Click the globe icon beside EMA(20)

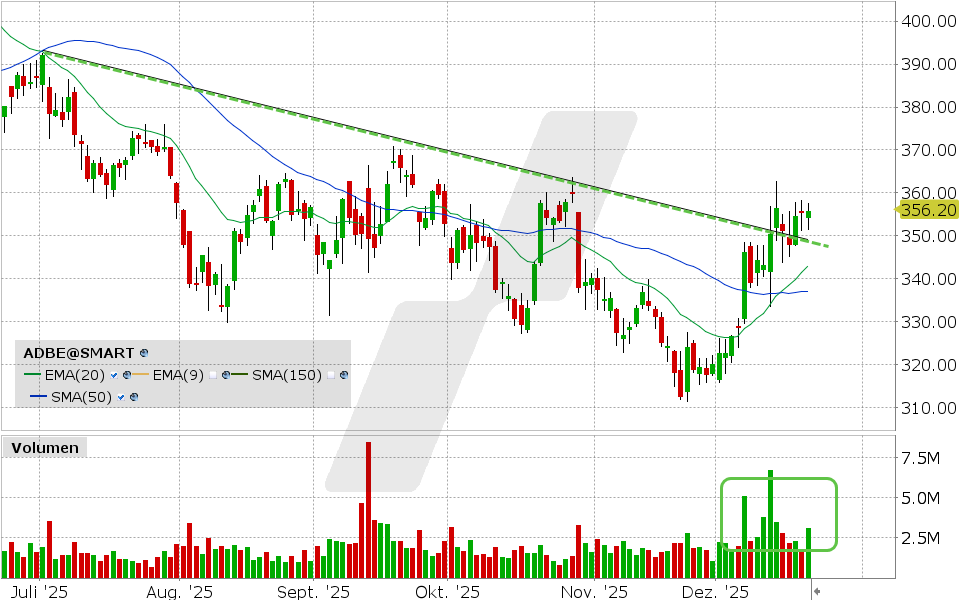coord(126,375)
